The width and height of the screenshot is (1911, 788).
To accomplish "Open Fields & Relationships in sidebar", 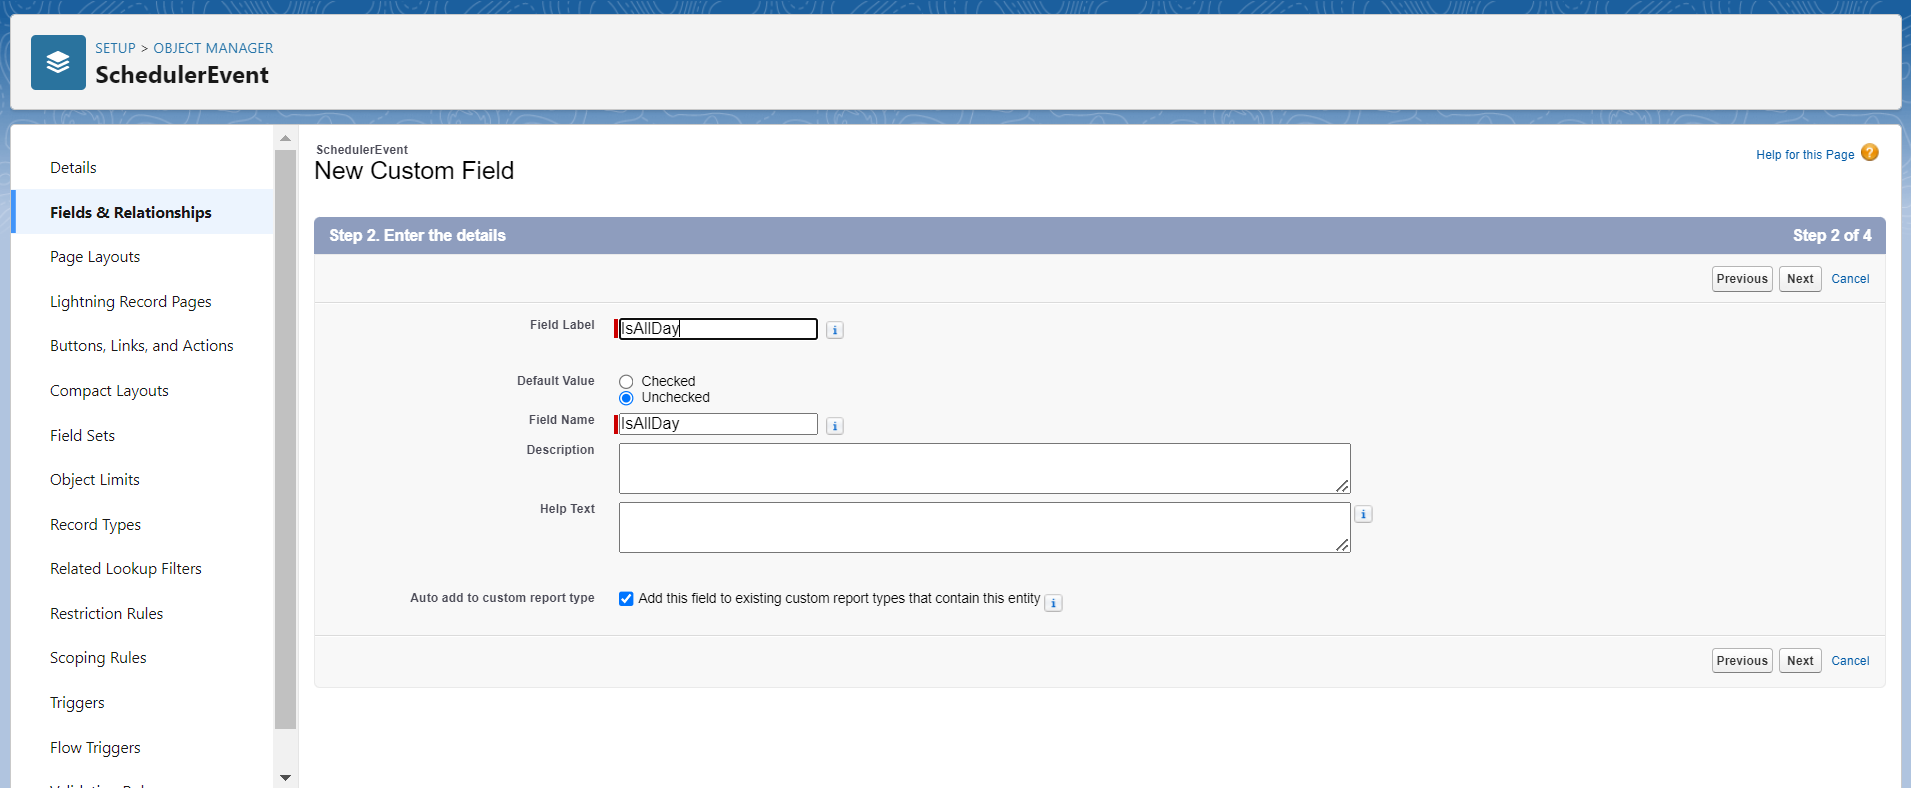I will tap(131, 212).
